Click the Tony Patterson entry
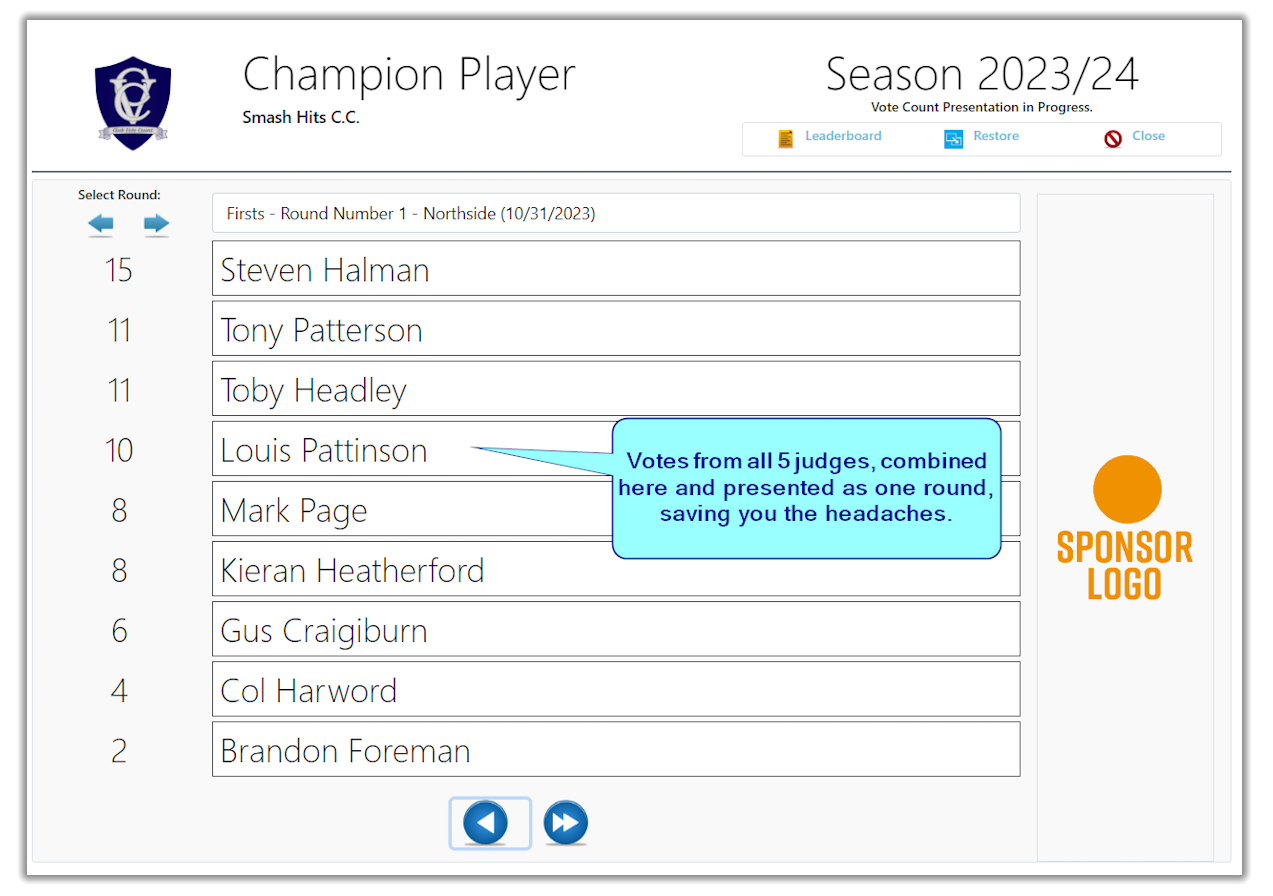 click(615, 328)
